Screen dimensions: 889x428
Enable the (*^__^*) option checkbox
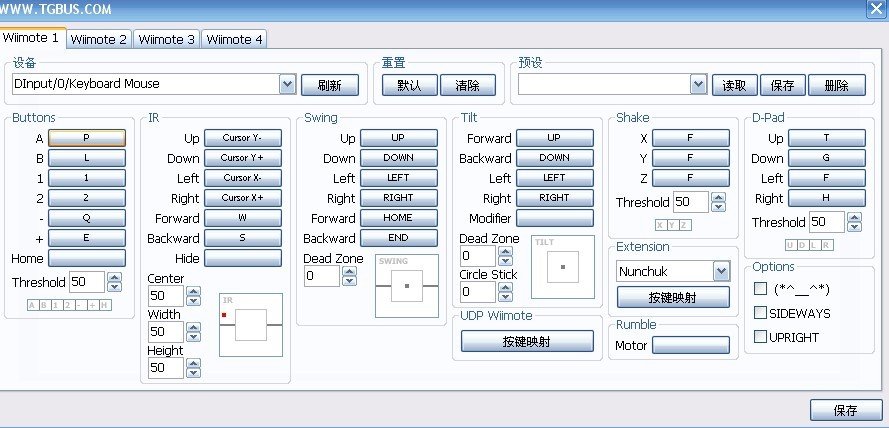[761, 289]
